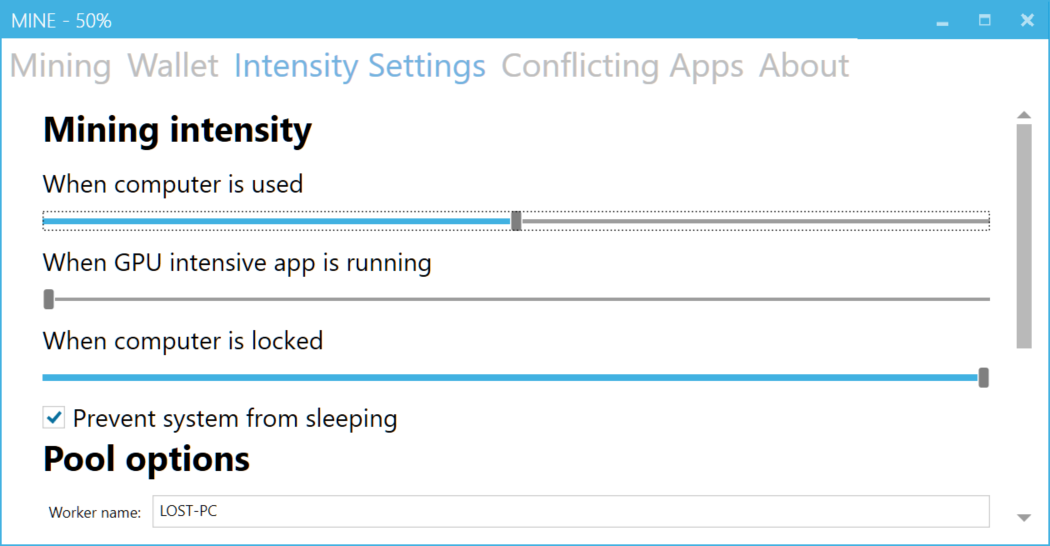Go to the About tab
This screenshot has height=546, width=1050.
pyautogui.click(x=804, y=66)
